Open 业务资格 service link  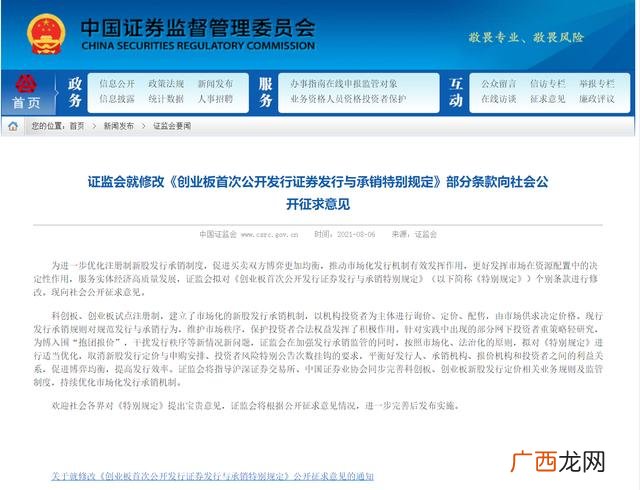(x=308, y=99)
